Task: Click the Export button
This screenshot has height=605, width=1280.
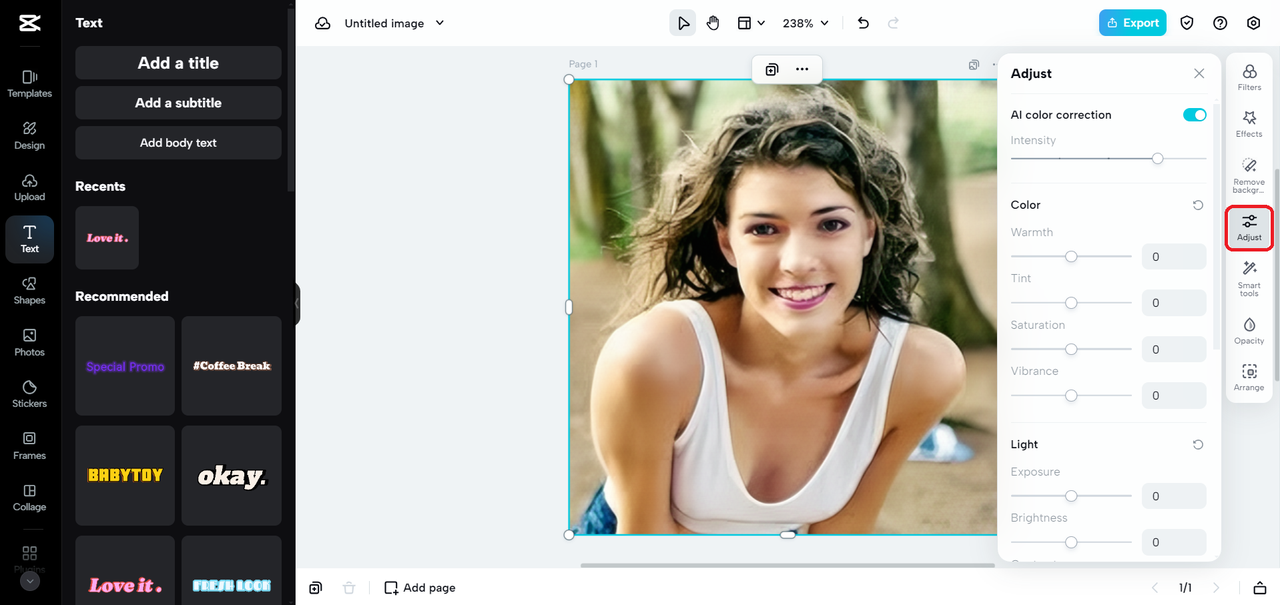Action: tap(1132, 23)
